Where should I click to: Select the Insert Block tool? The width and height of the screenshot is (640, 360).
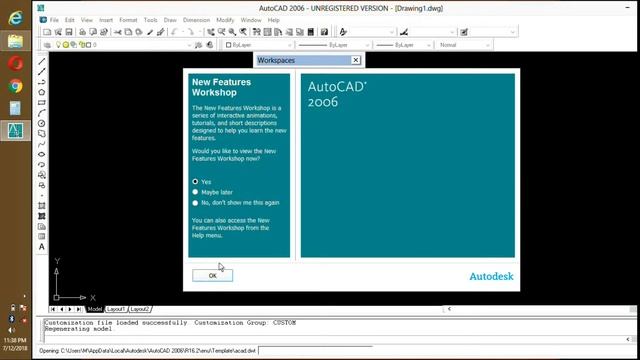(x=42, y=175)
